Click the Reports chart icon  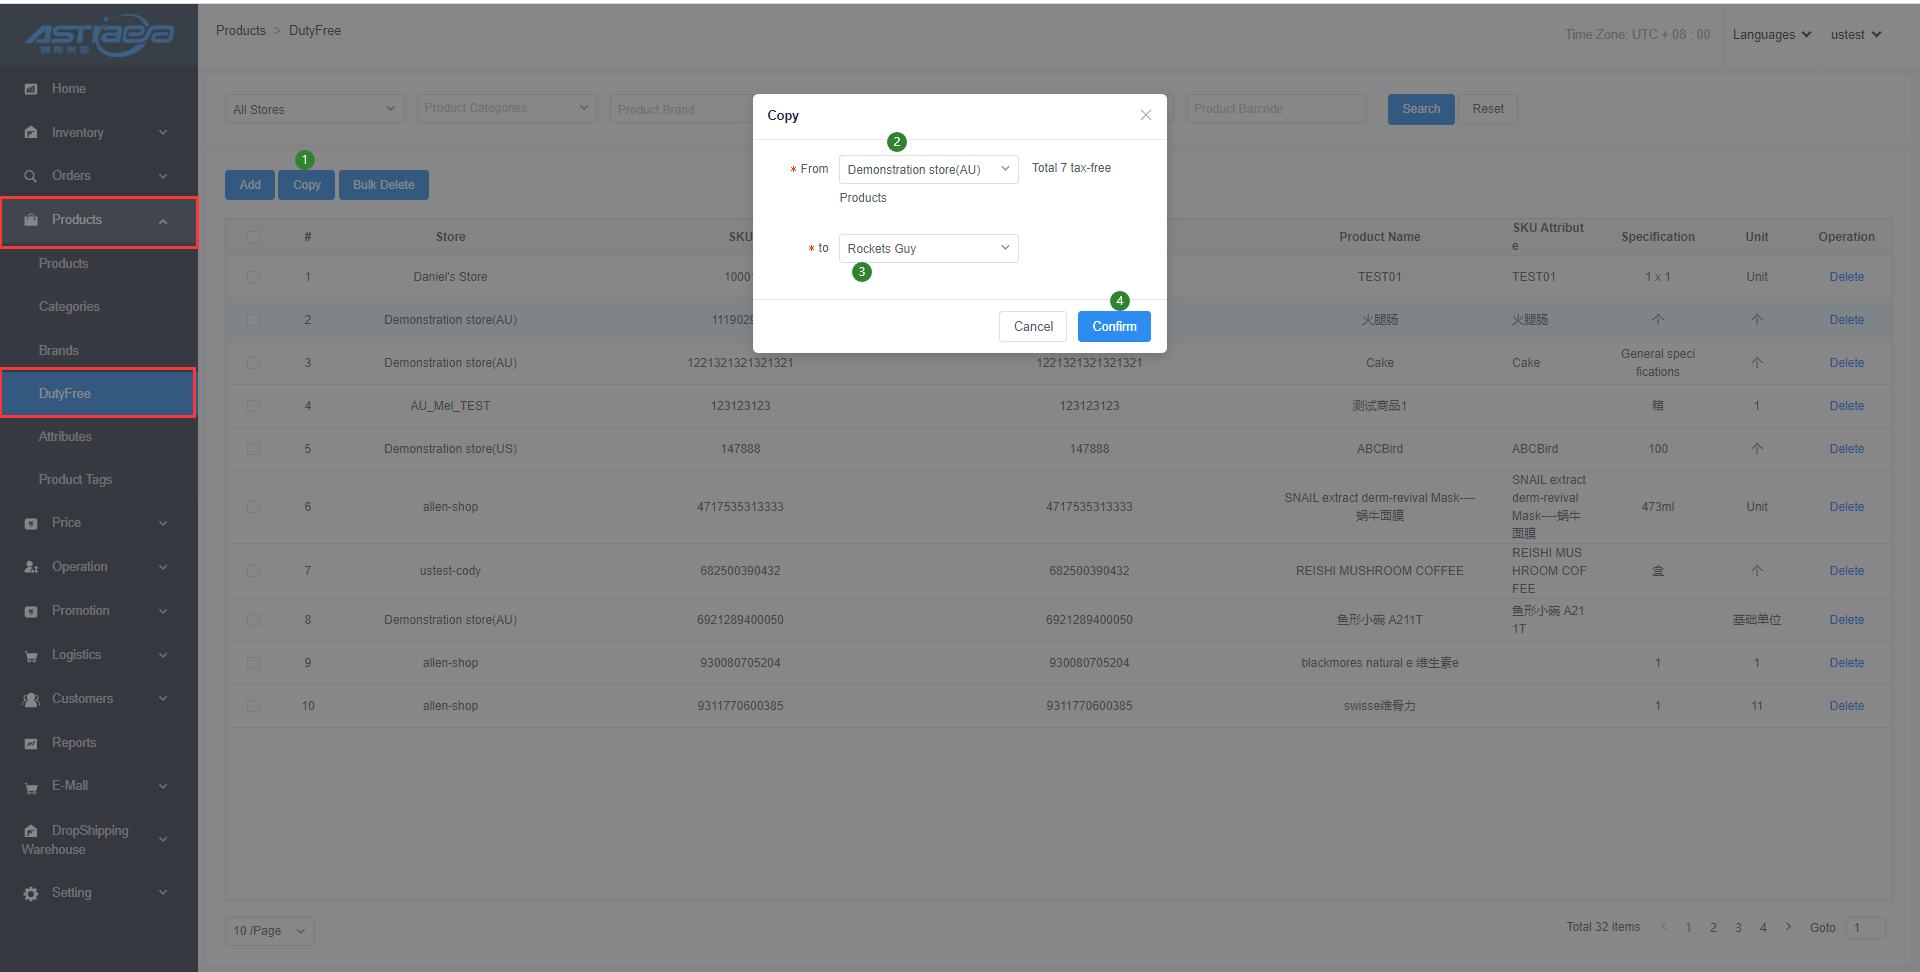(31, 743)
